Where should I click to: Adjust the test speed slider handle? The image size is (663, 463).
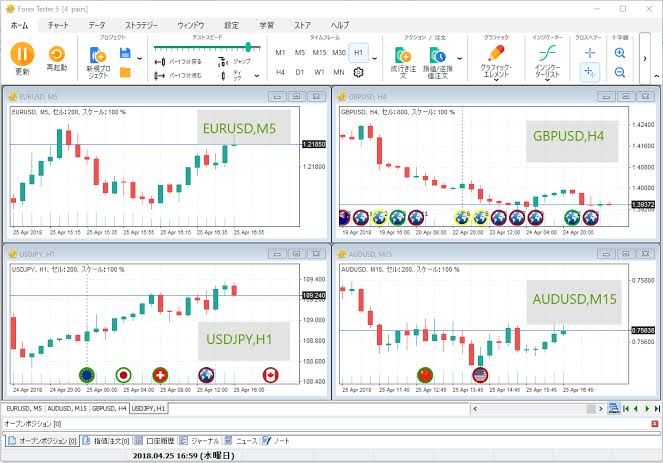point(247,46)
